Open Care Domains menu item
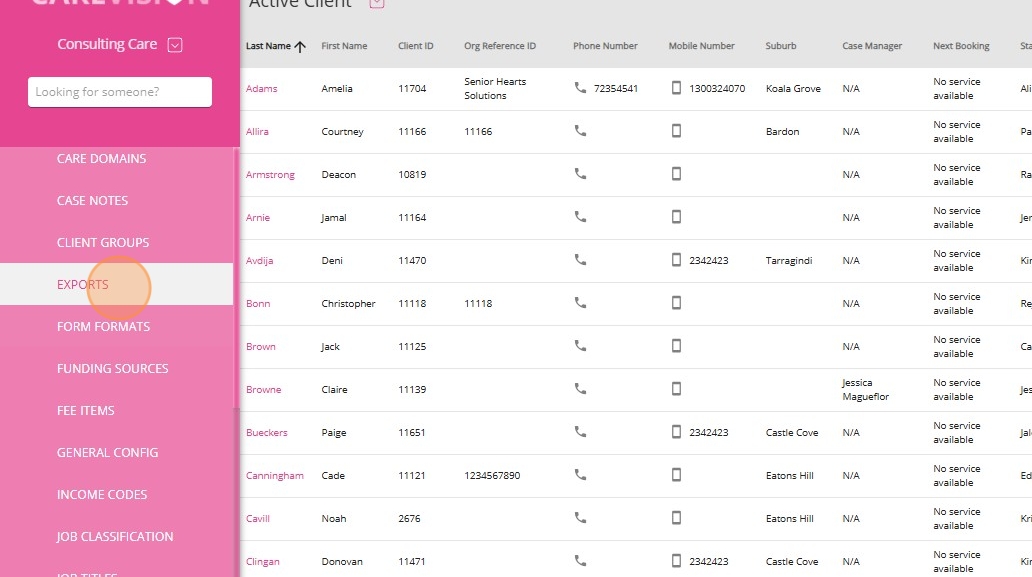 [101, 159]
